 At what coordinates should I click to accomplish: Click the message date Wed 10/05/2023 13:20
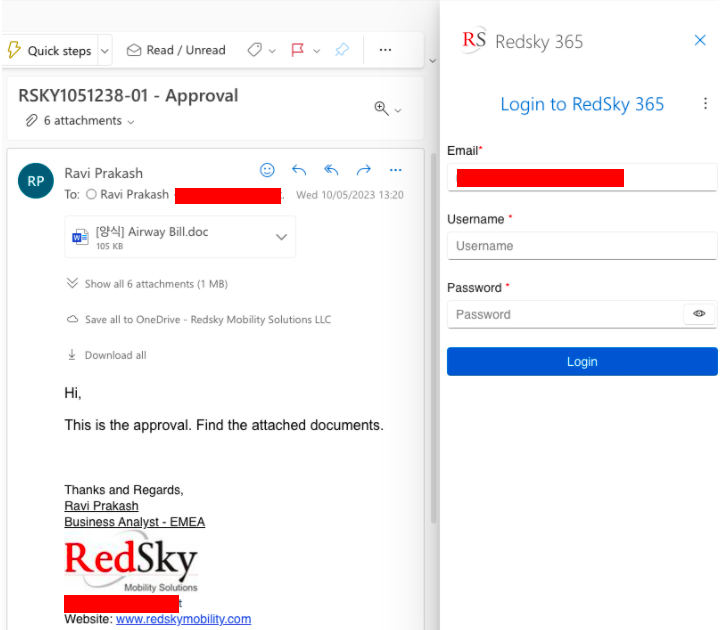[x=350, y=195]
